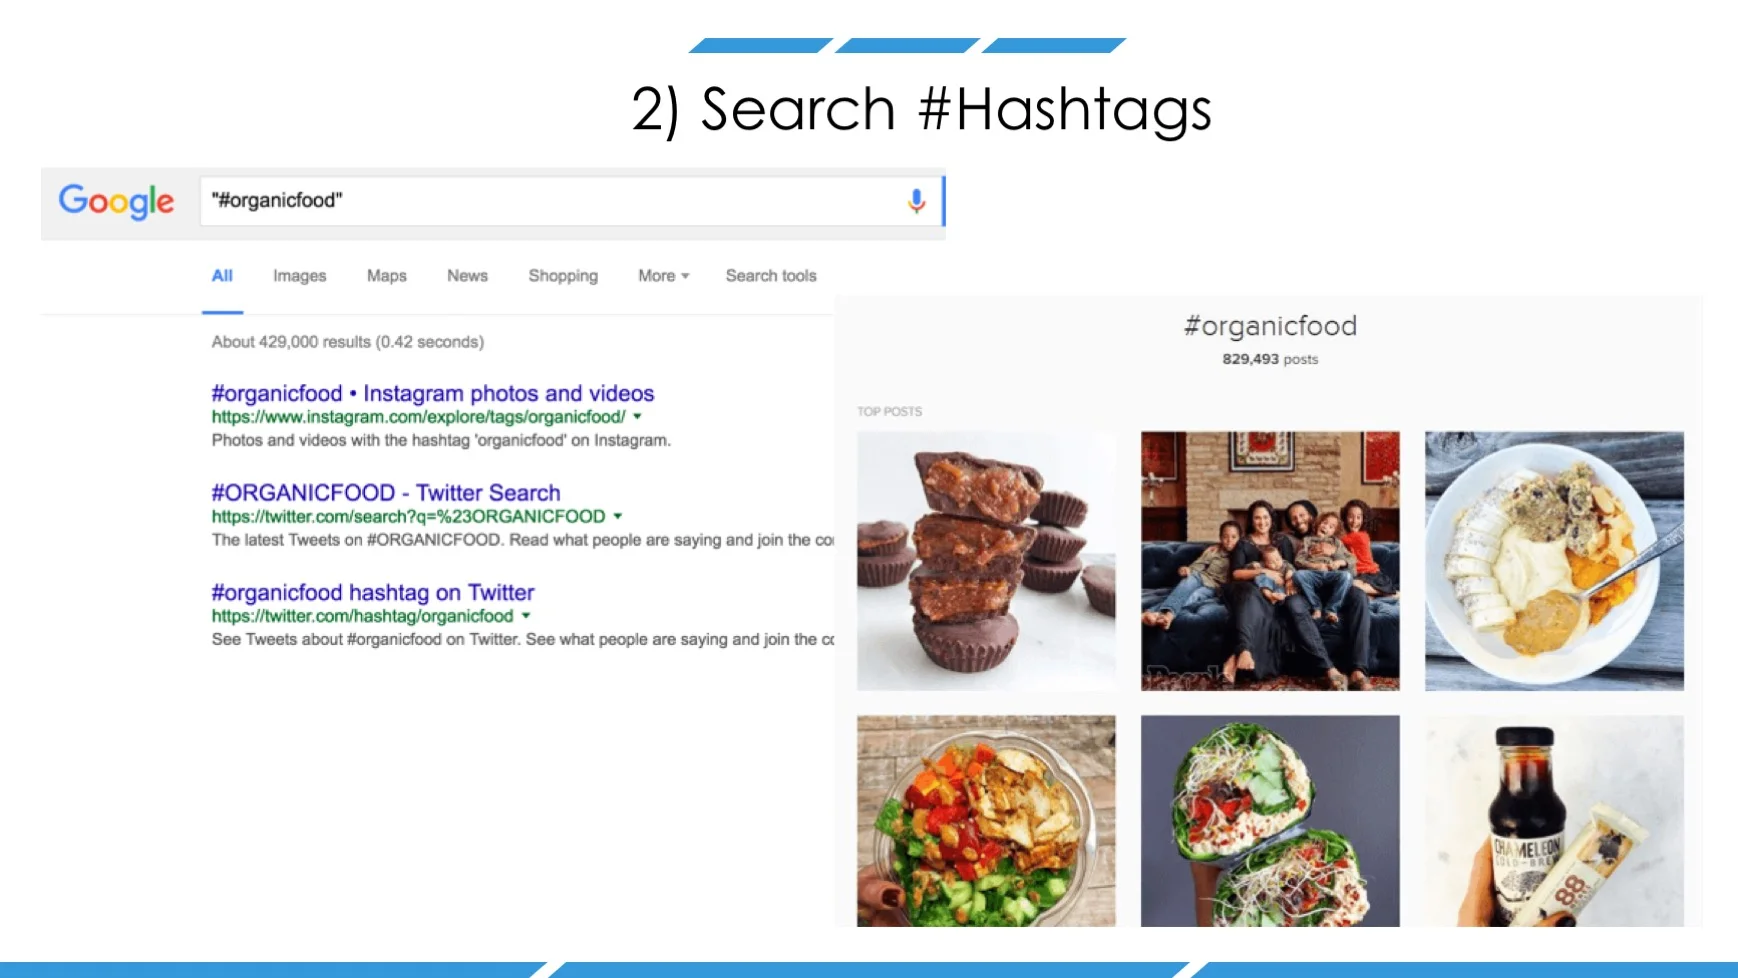1738x978 pixels.
Task: Click the "829,493 posts" count
Action: [1270, 359]
